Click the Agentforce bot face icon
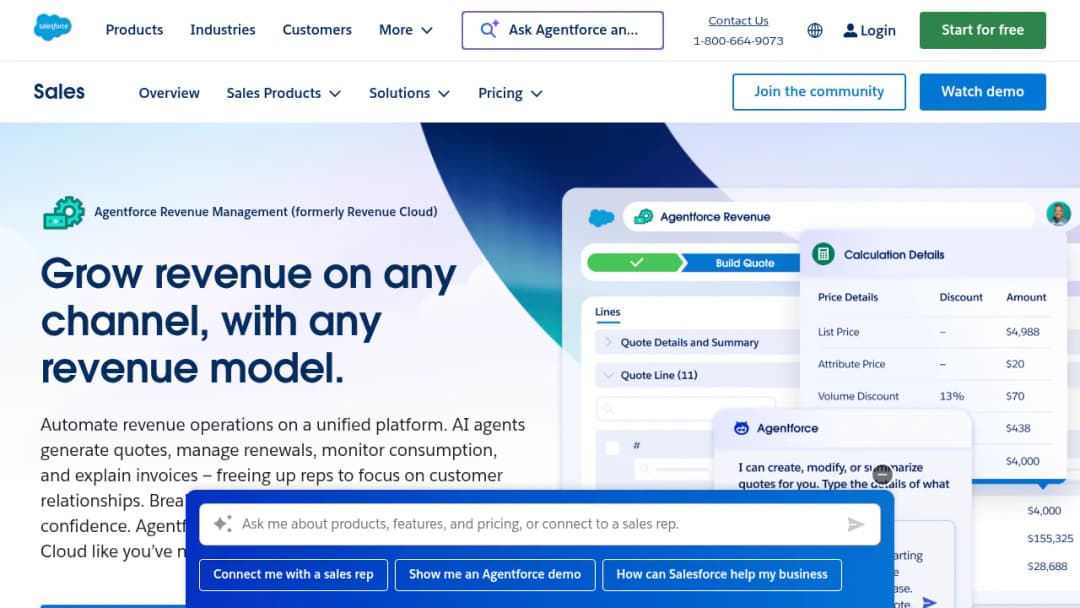This screenshot has height=608, width=1080. pos(741,428)
